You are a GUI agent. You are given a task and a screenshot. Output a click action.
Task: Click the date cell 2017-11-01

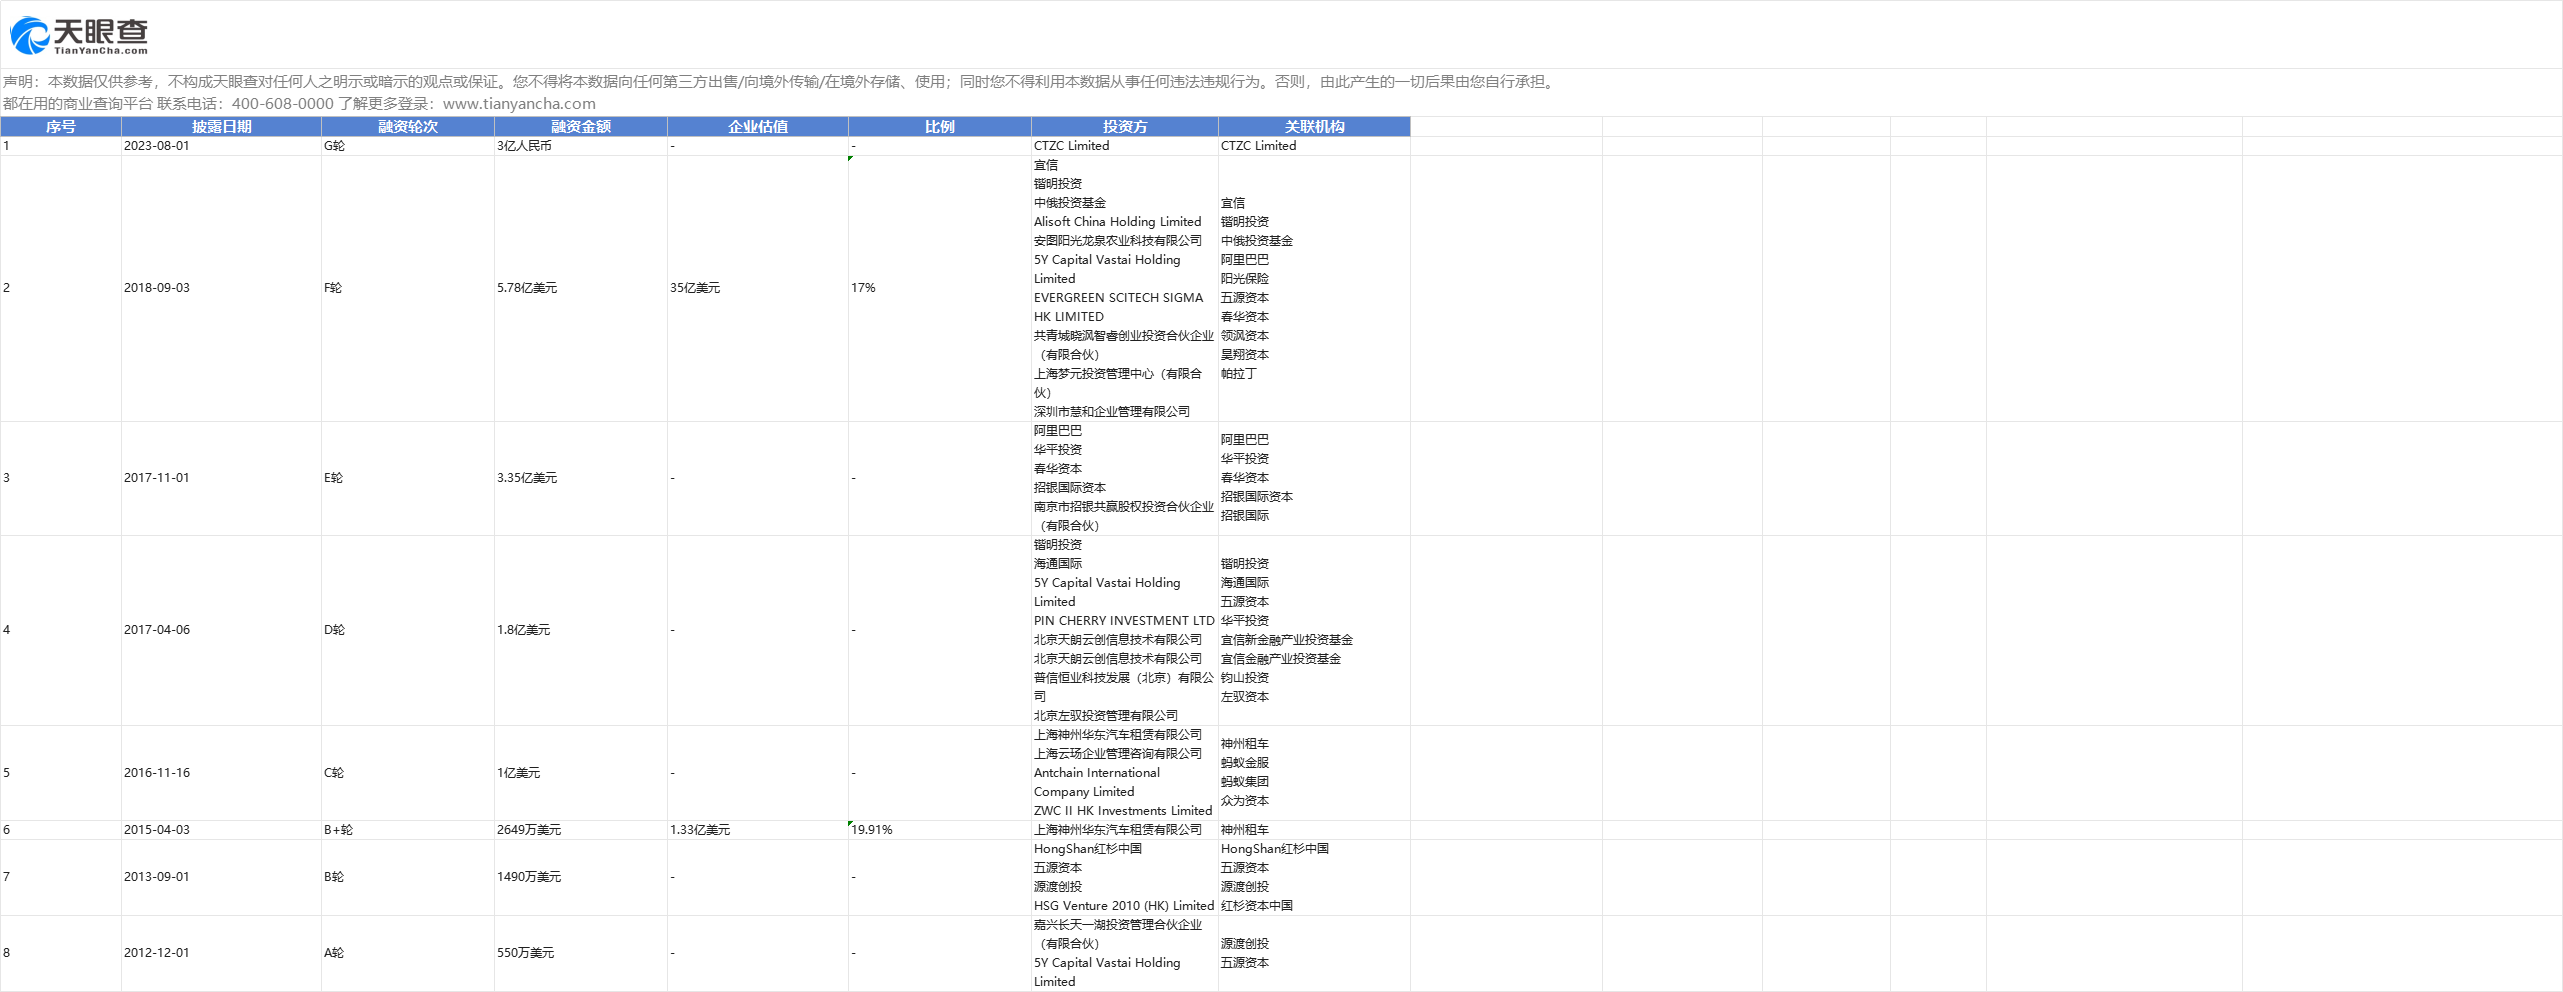pyautogui.click(x=222, y=478)
